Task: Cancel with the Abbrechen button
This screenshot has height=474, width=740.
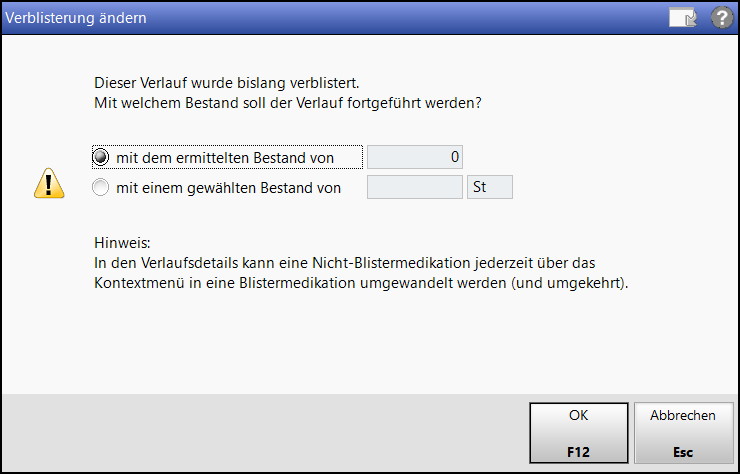Action: pos(683,433)
